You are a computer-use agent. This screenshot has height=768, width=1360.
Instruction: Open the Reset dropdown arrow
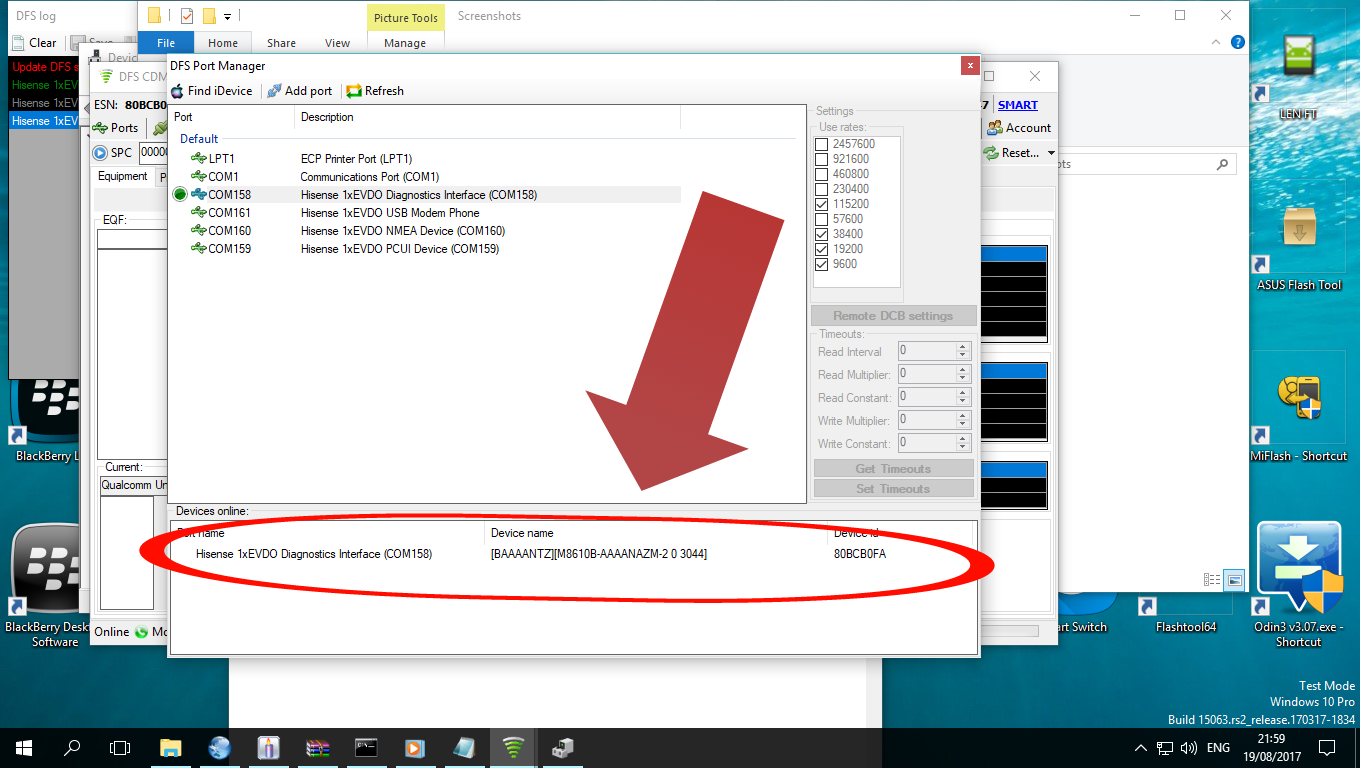1050,153
